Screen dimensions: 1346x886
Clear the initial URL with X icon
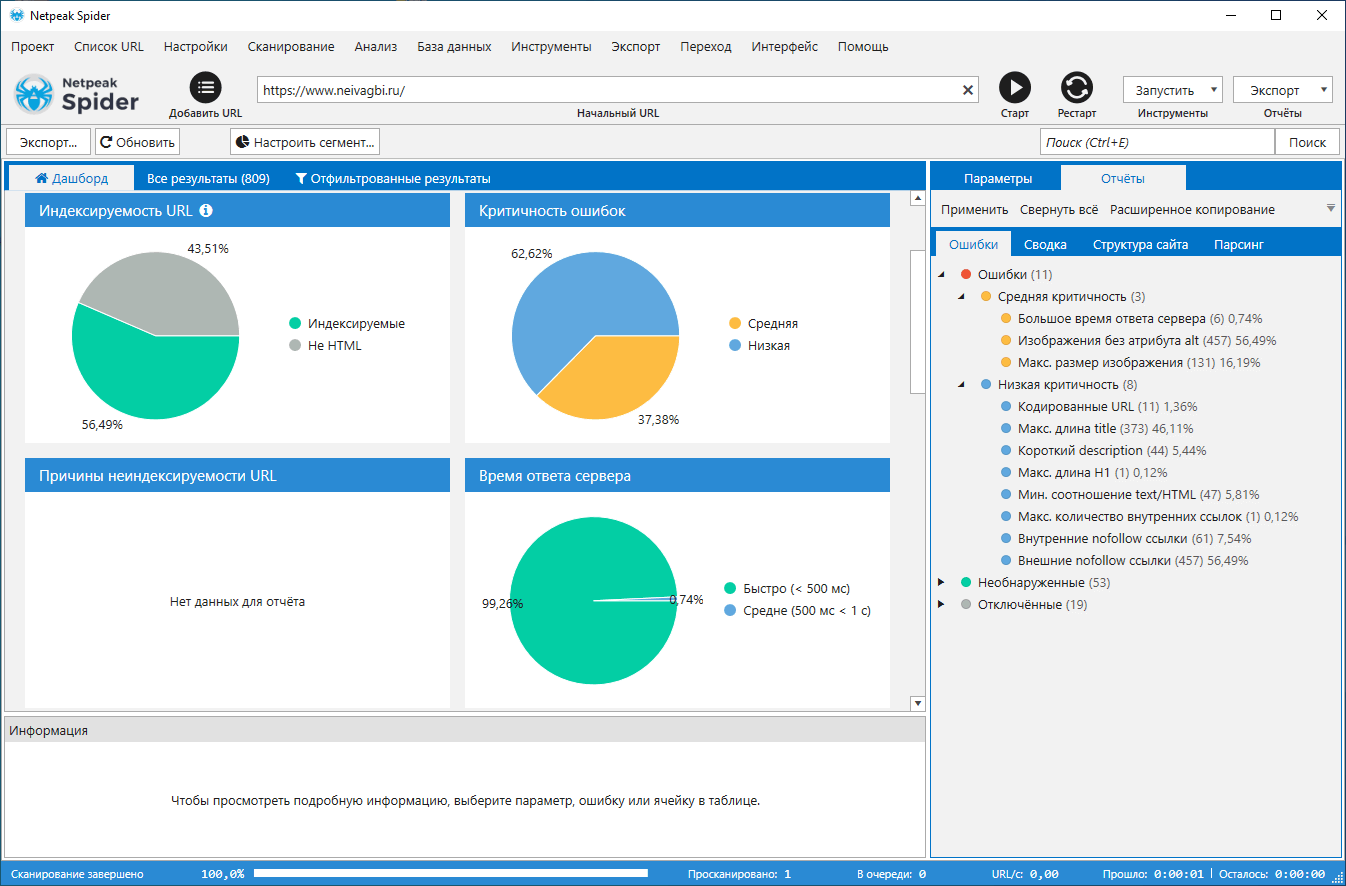[968, 90]
